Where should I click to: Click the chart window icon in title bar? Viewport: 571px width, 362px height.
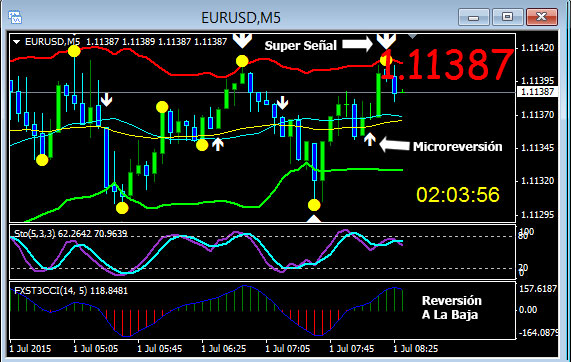coord(15,17)
